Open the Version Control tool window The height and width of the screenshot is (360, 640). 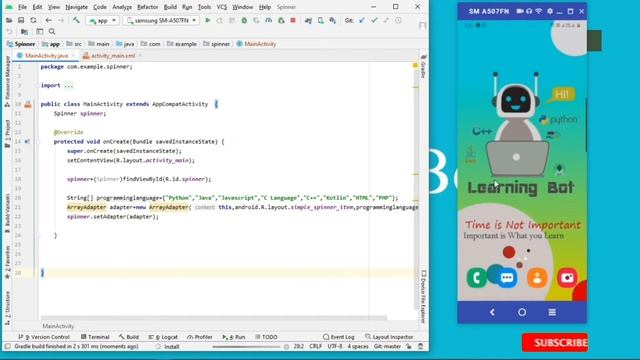44,337
